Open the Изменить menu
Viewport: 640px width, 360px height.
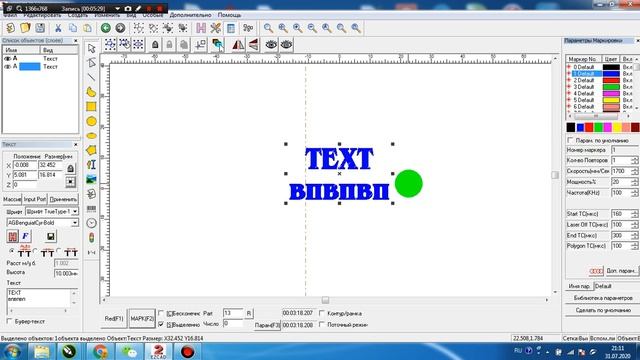tap(107, 15)
